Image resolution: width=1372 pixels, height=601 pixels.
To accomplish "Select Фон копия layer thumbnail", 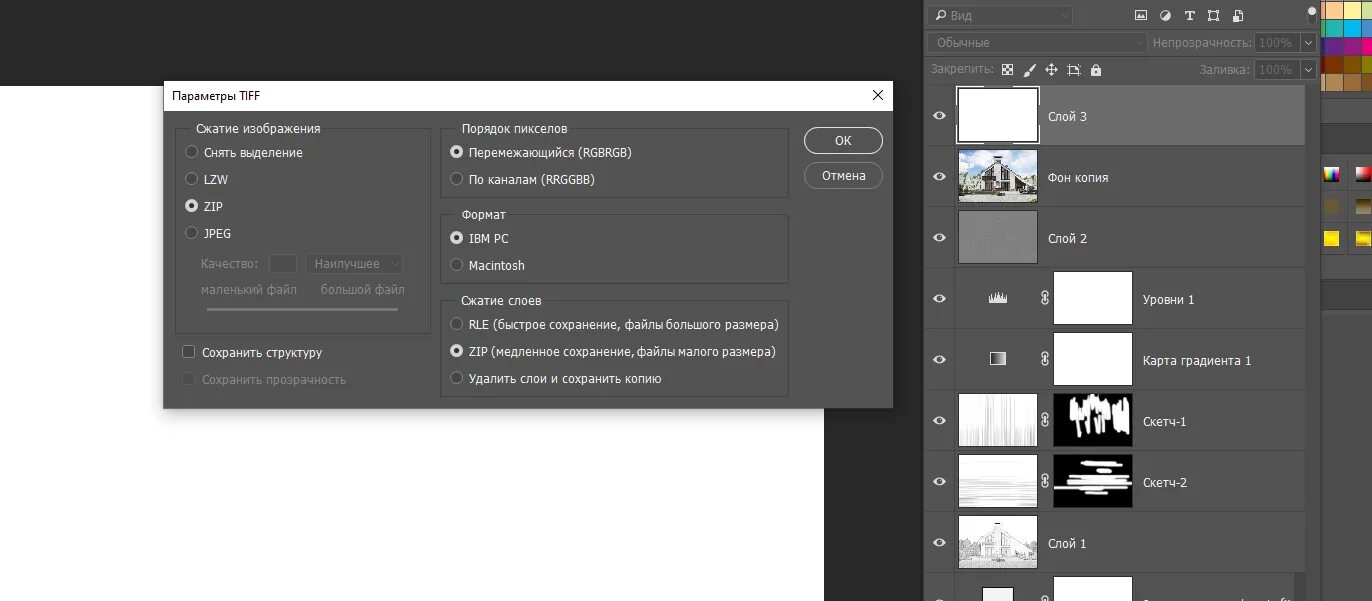I will click(997, 177).
